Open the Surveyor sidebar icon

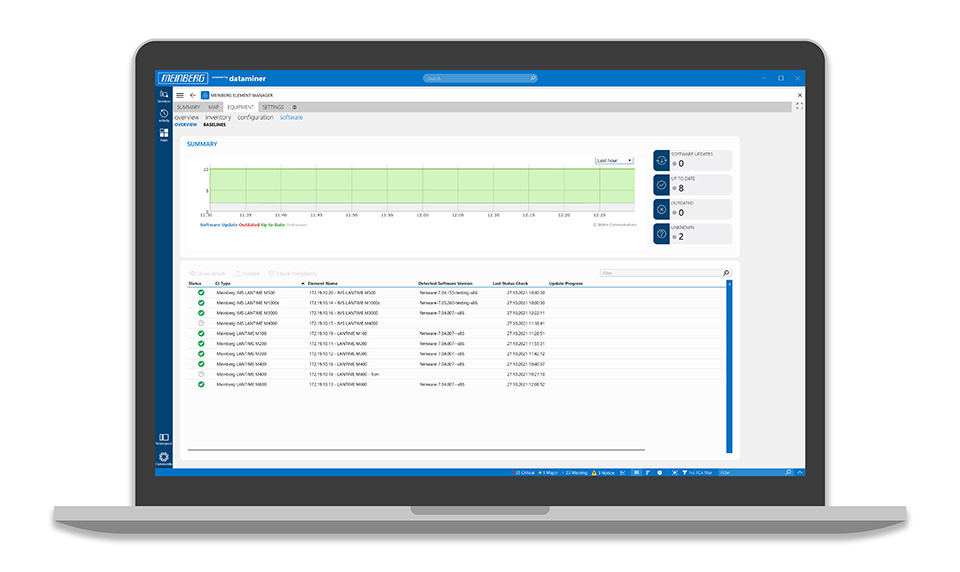[163, 94]
